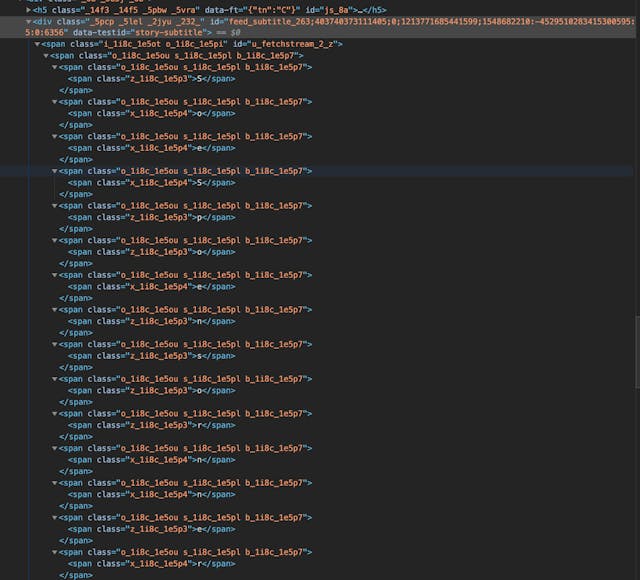640x580 pixels.
Task: Select the z_1i8c_1e5p3 span containing 'r'
Action: (151, 425)
